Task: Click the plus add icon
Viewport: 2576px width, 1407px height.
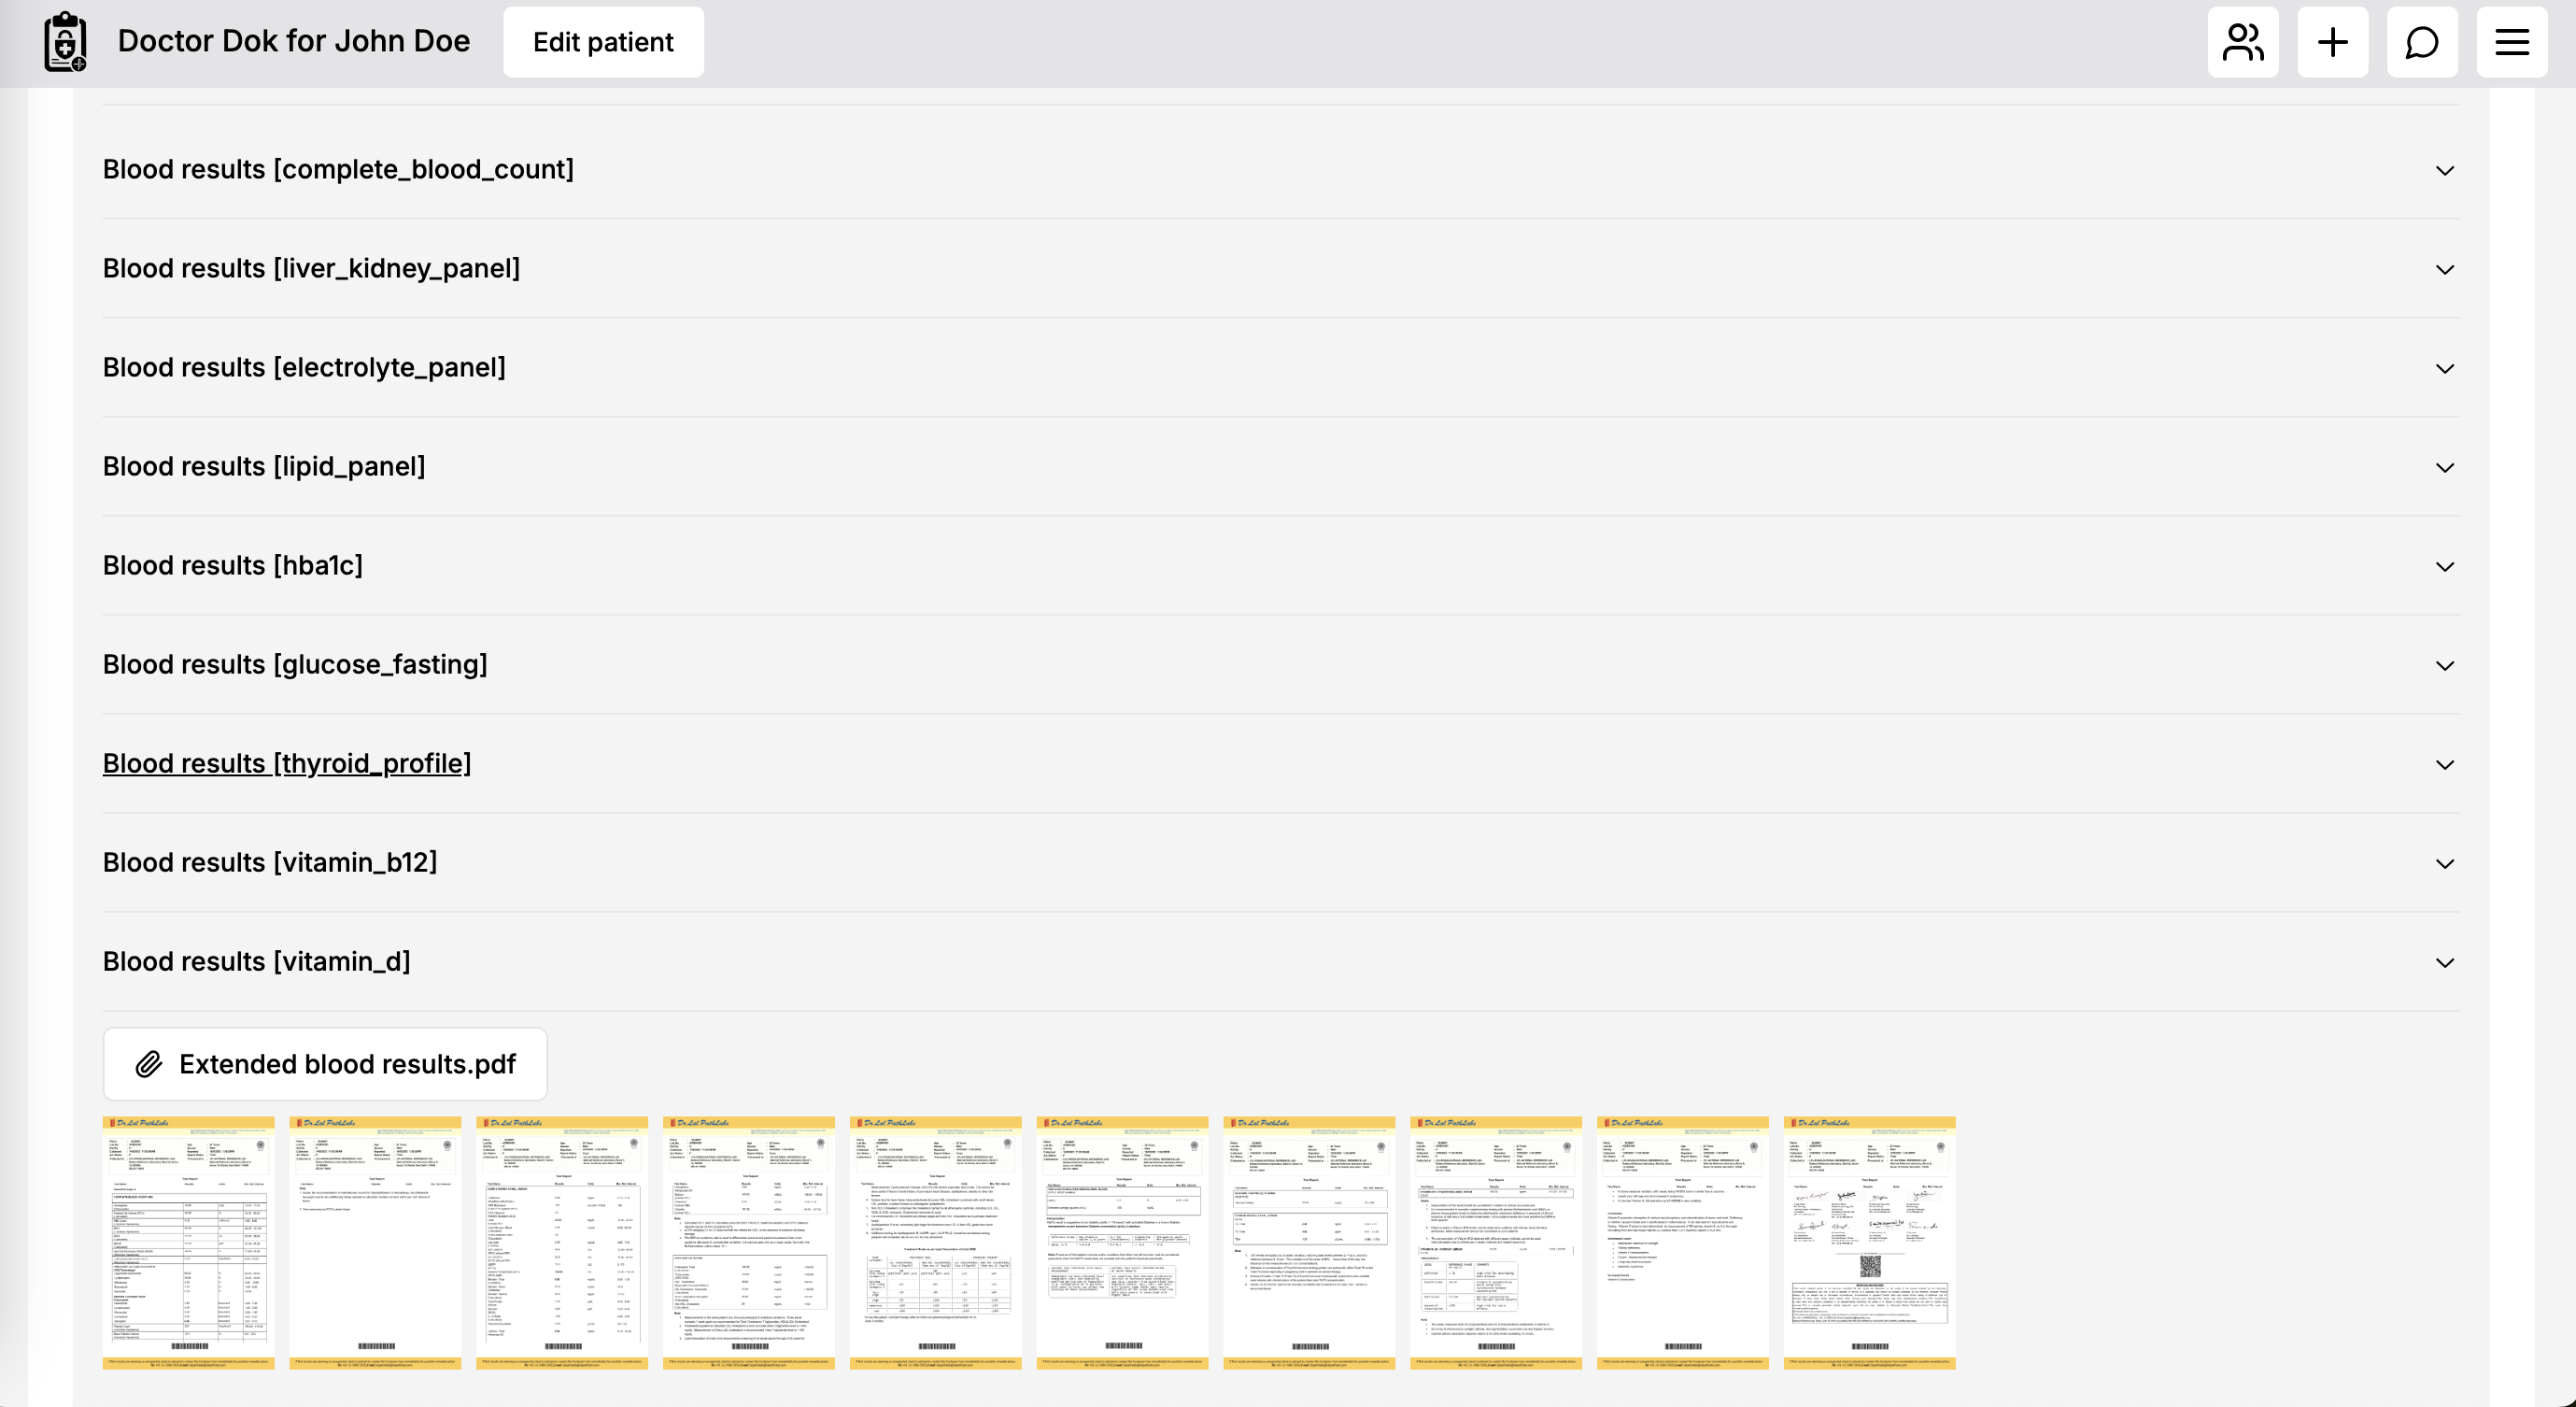Action: click(x=2332, y=42)
